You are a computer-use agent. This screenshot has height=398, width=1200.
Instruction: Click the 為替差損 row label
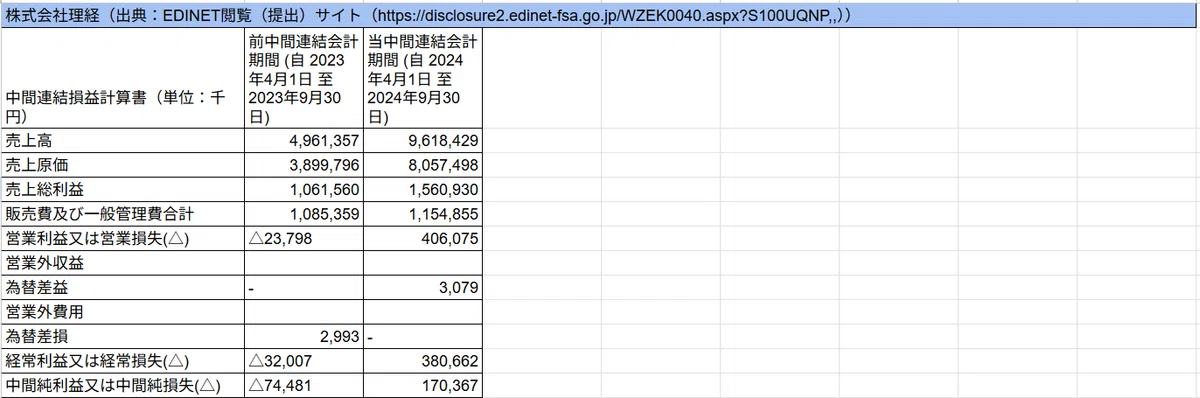123,337
